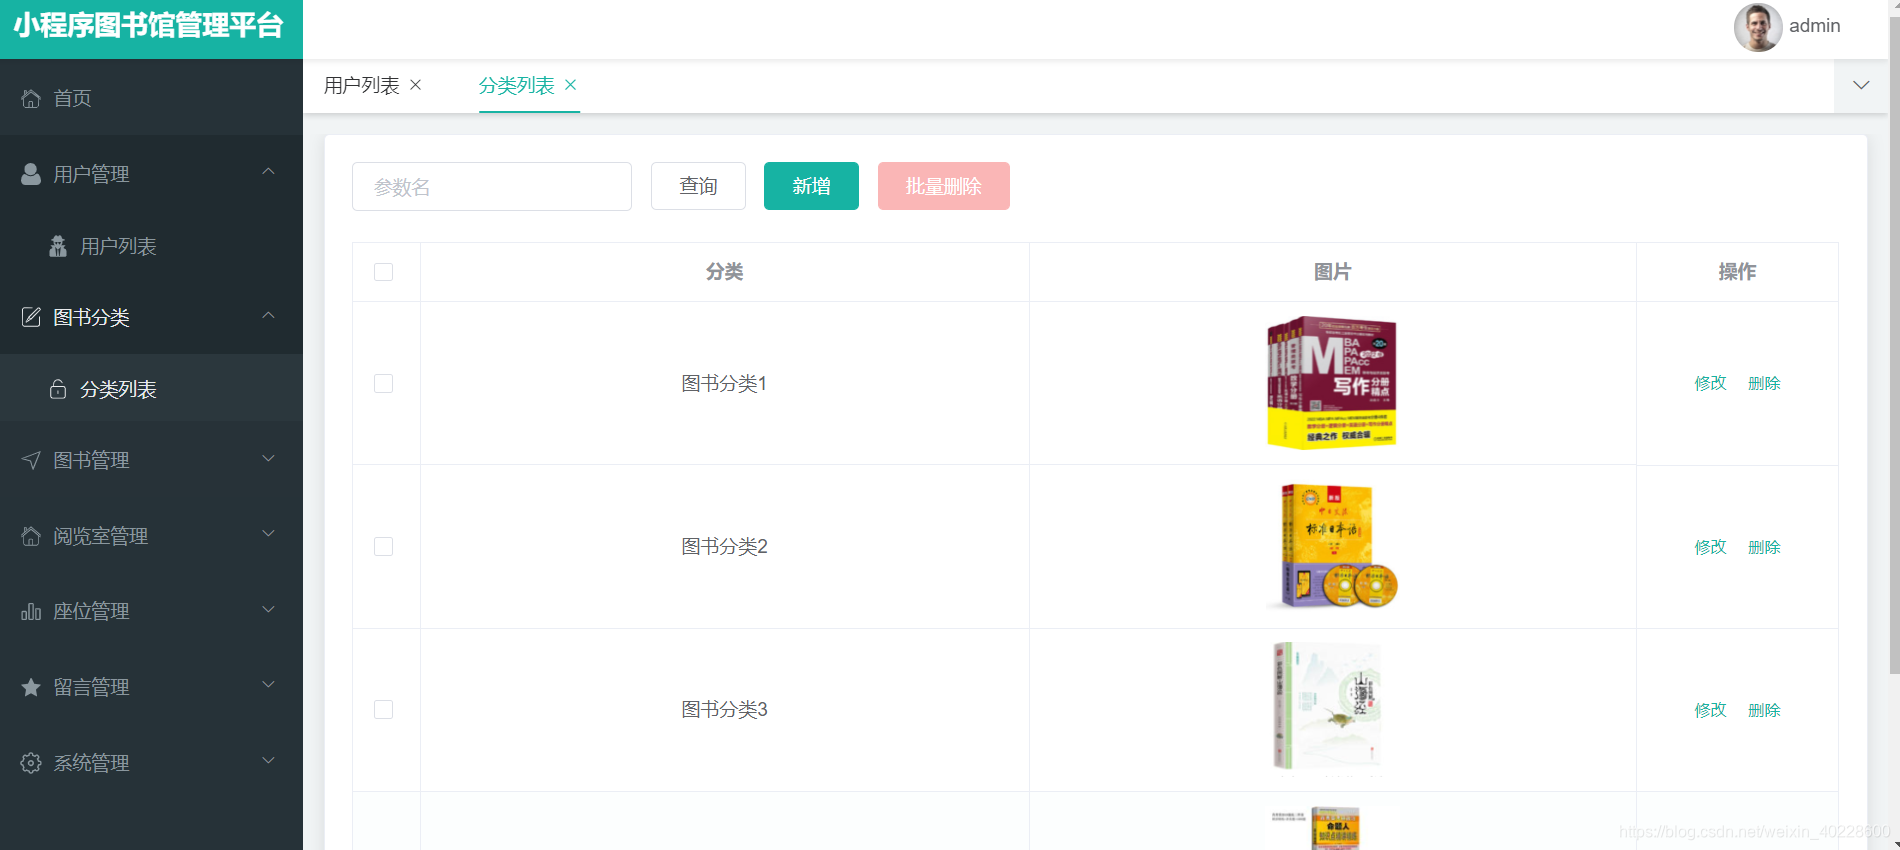Open 分类列表 in the sidebar
The width and height of the screenshot is (1900, 850).
[x=151, y=389]
